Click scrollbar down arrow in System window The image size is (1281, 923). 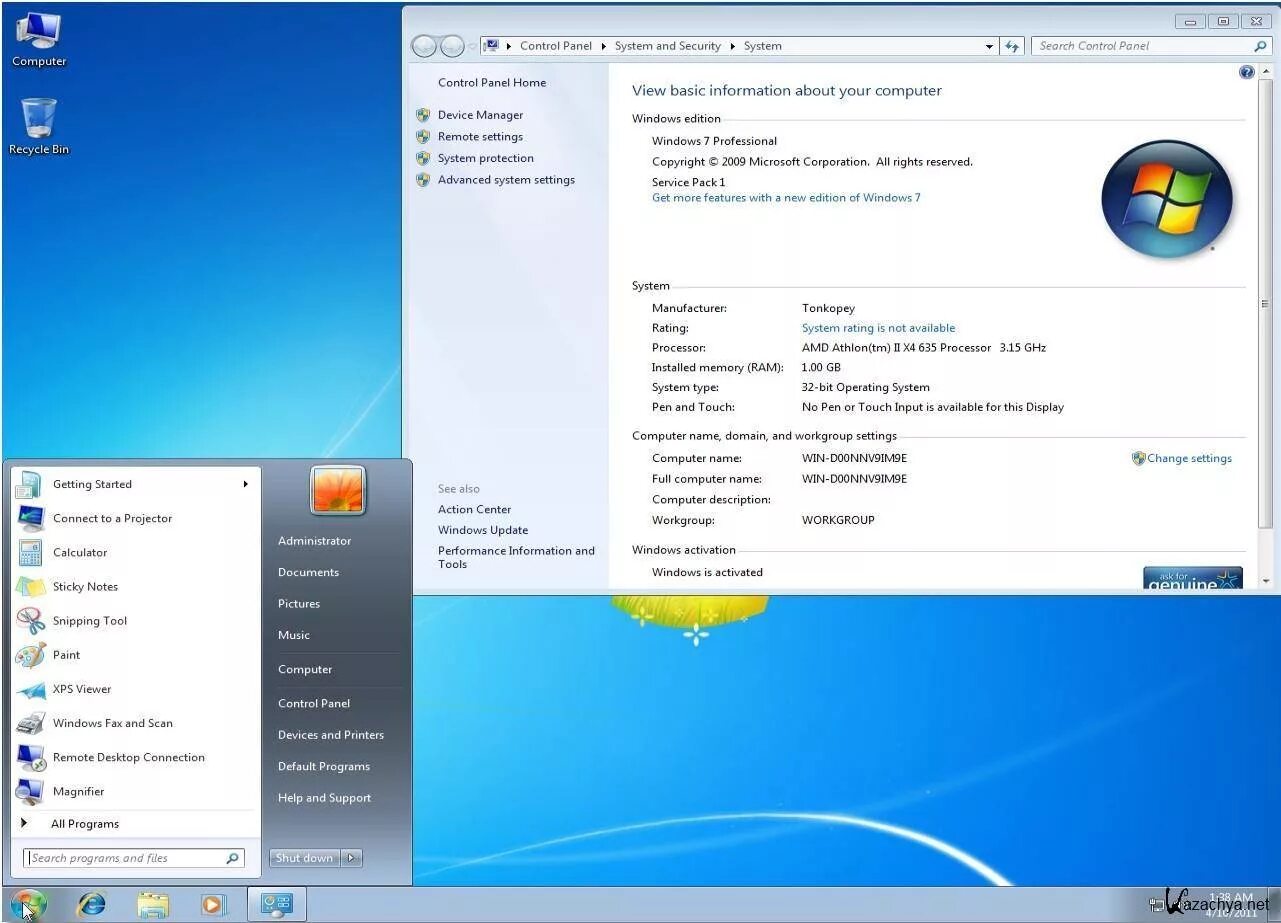pyautogui.click(x=1265, y=580)
